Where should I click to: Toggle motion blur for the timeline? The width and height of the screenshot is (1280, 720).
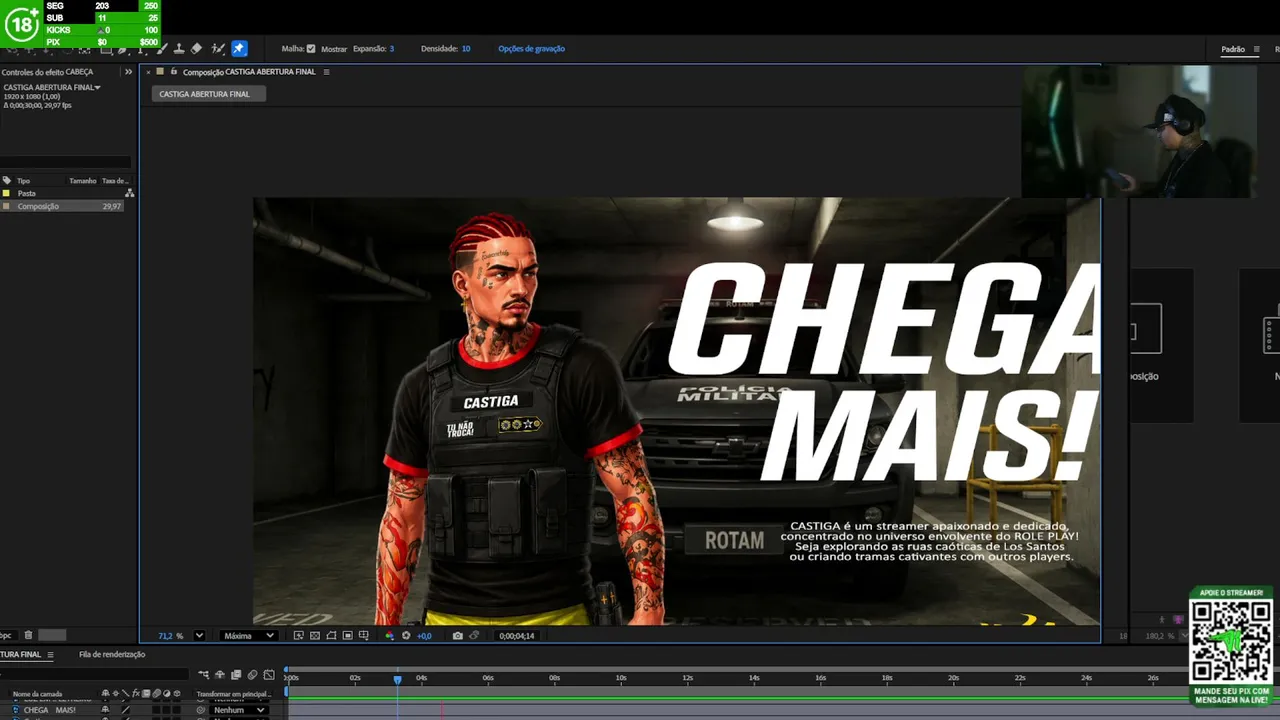(x=253, y=675)
